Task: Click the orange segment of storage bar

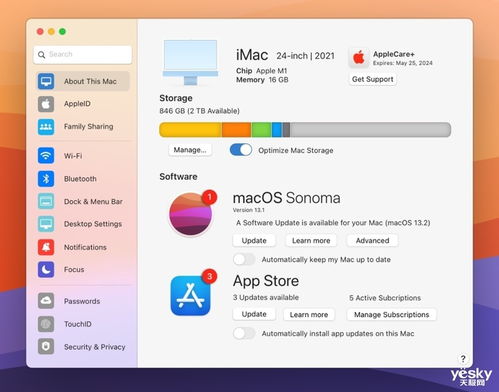Action: click(x=237, y=130)
